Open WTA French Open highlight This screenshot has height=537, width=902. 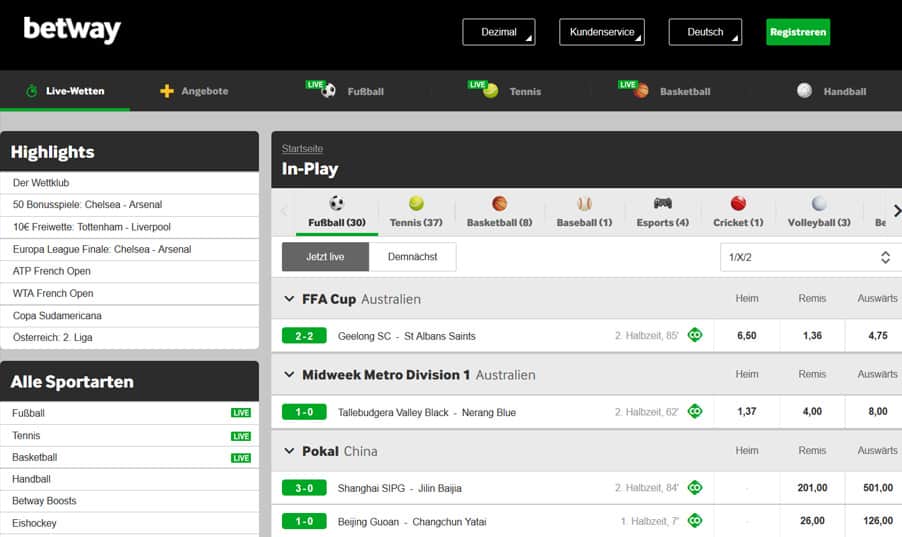click(129, 294)
